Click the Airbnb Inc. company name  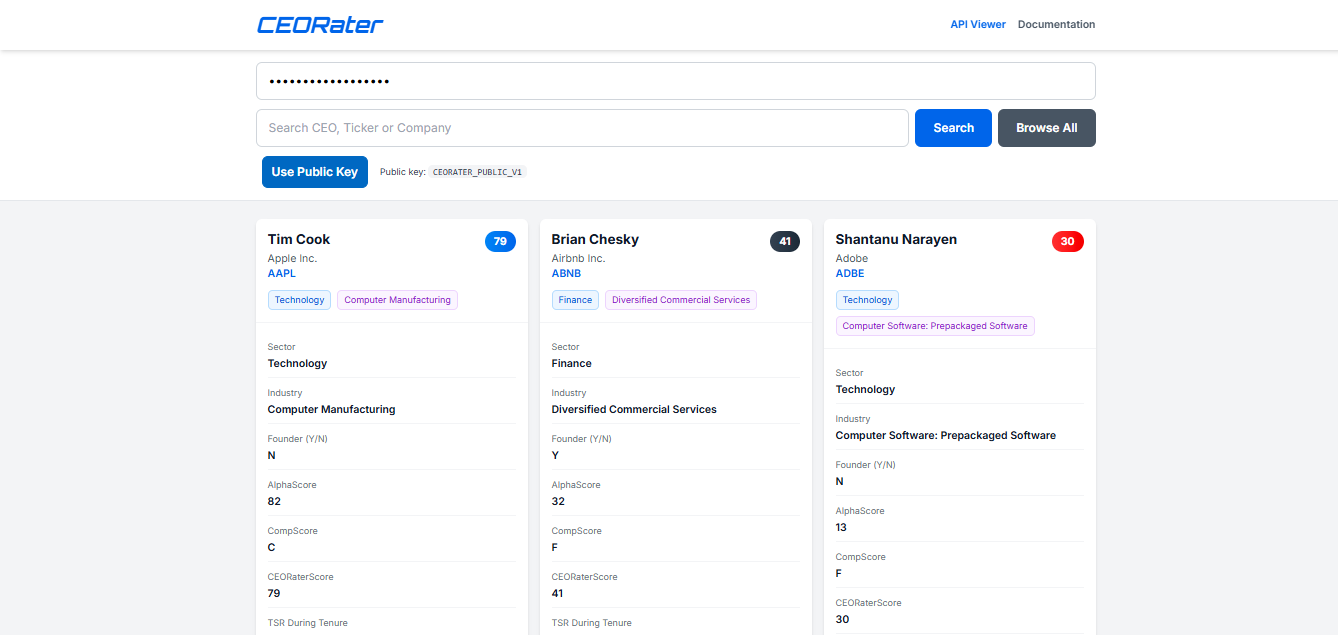(x=578, y=258)
